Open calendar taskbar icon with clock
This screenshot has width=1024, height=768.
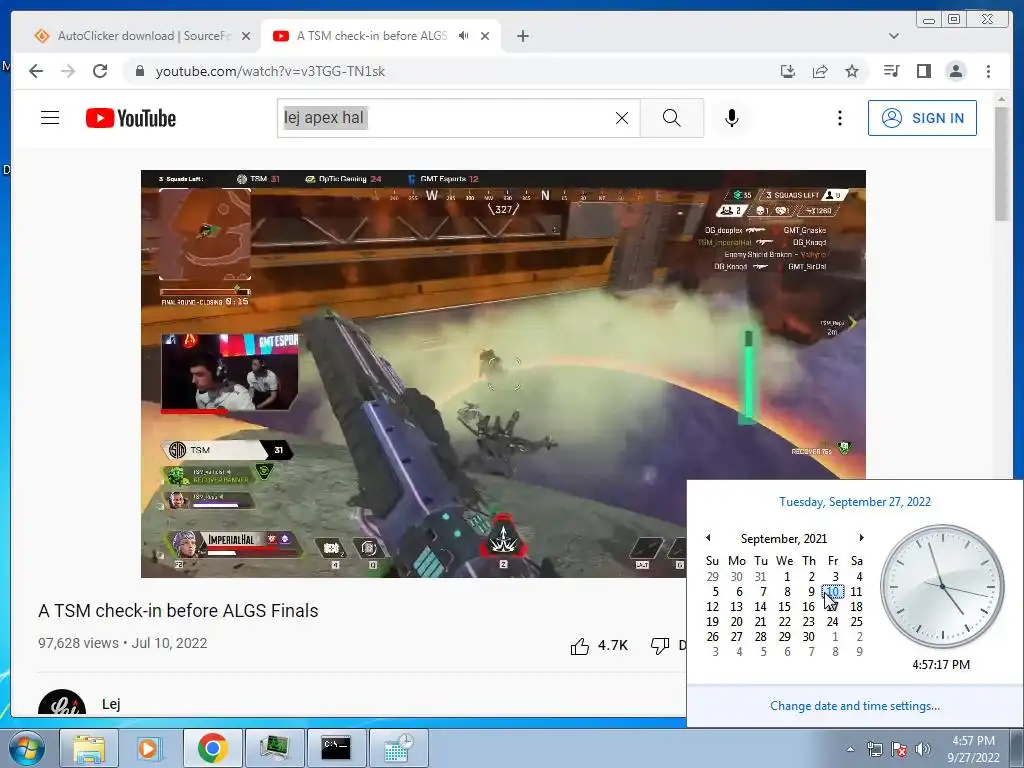(398, 748)
